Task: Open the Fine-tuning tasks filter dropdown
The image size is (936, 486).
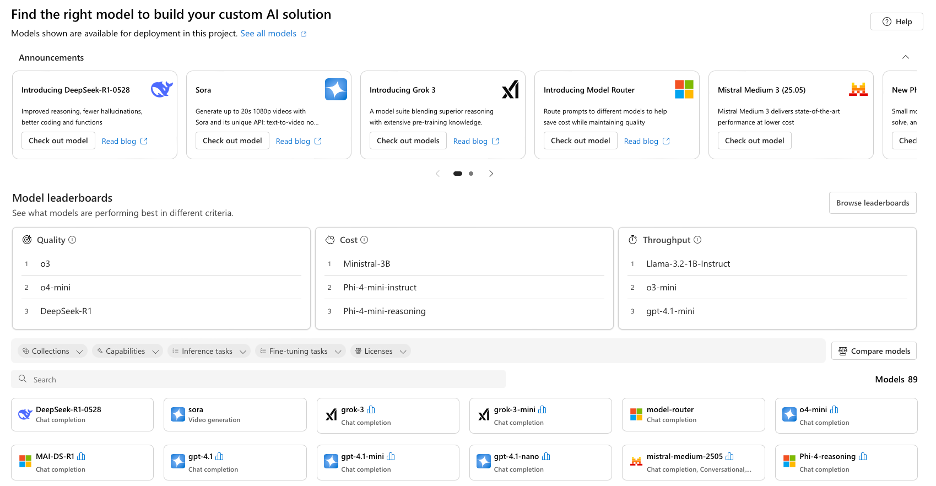Action: (x=300, y=351)
